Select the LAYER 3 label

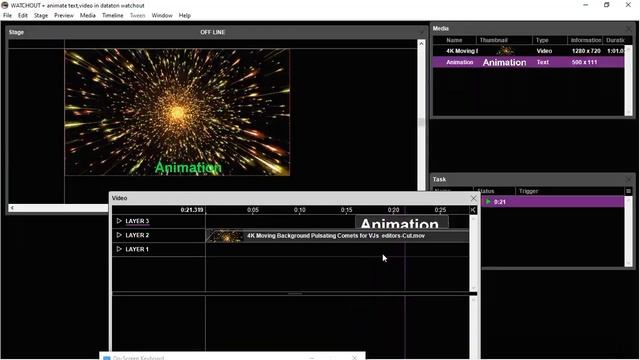[137, 221]
